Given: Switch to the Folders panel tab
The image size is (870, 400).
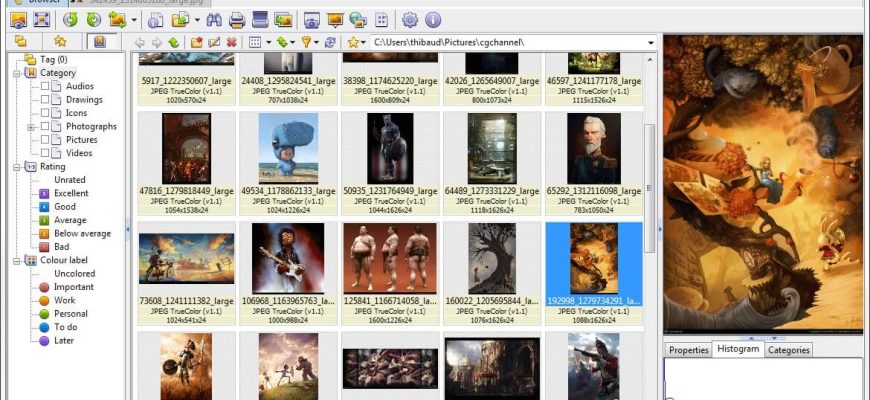Looking at the screenshot, I should click(21, 41).
